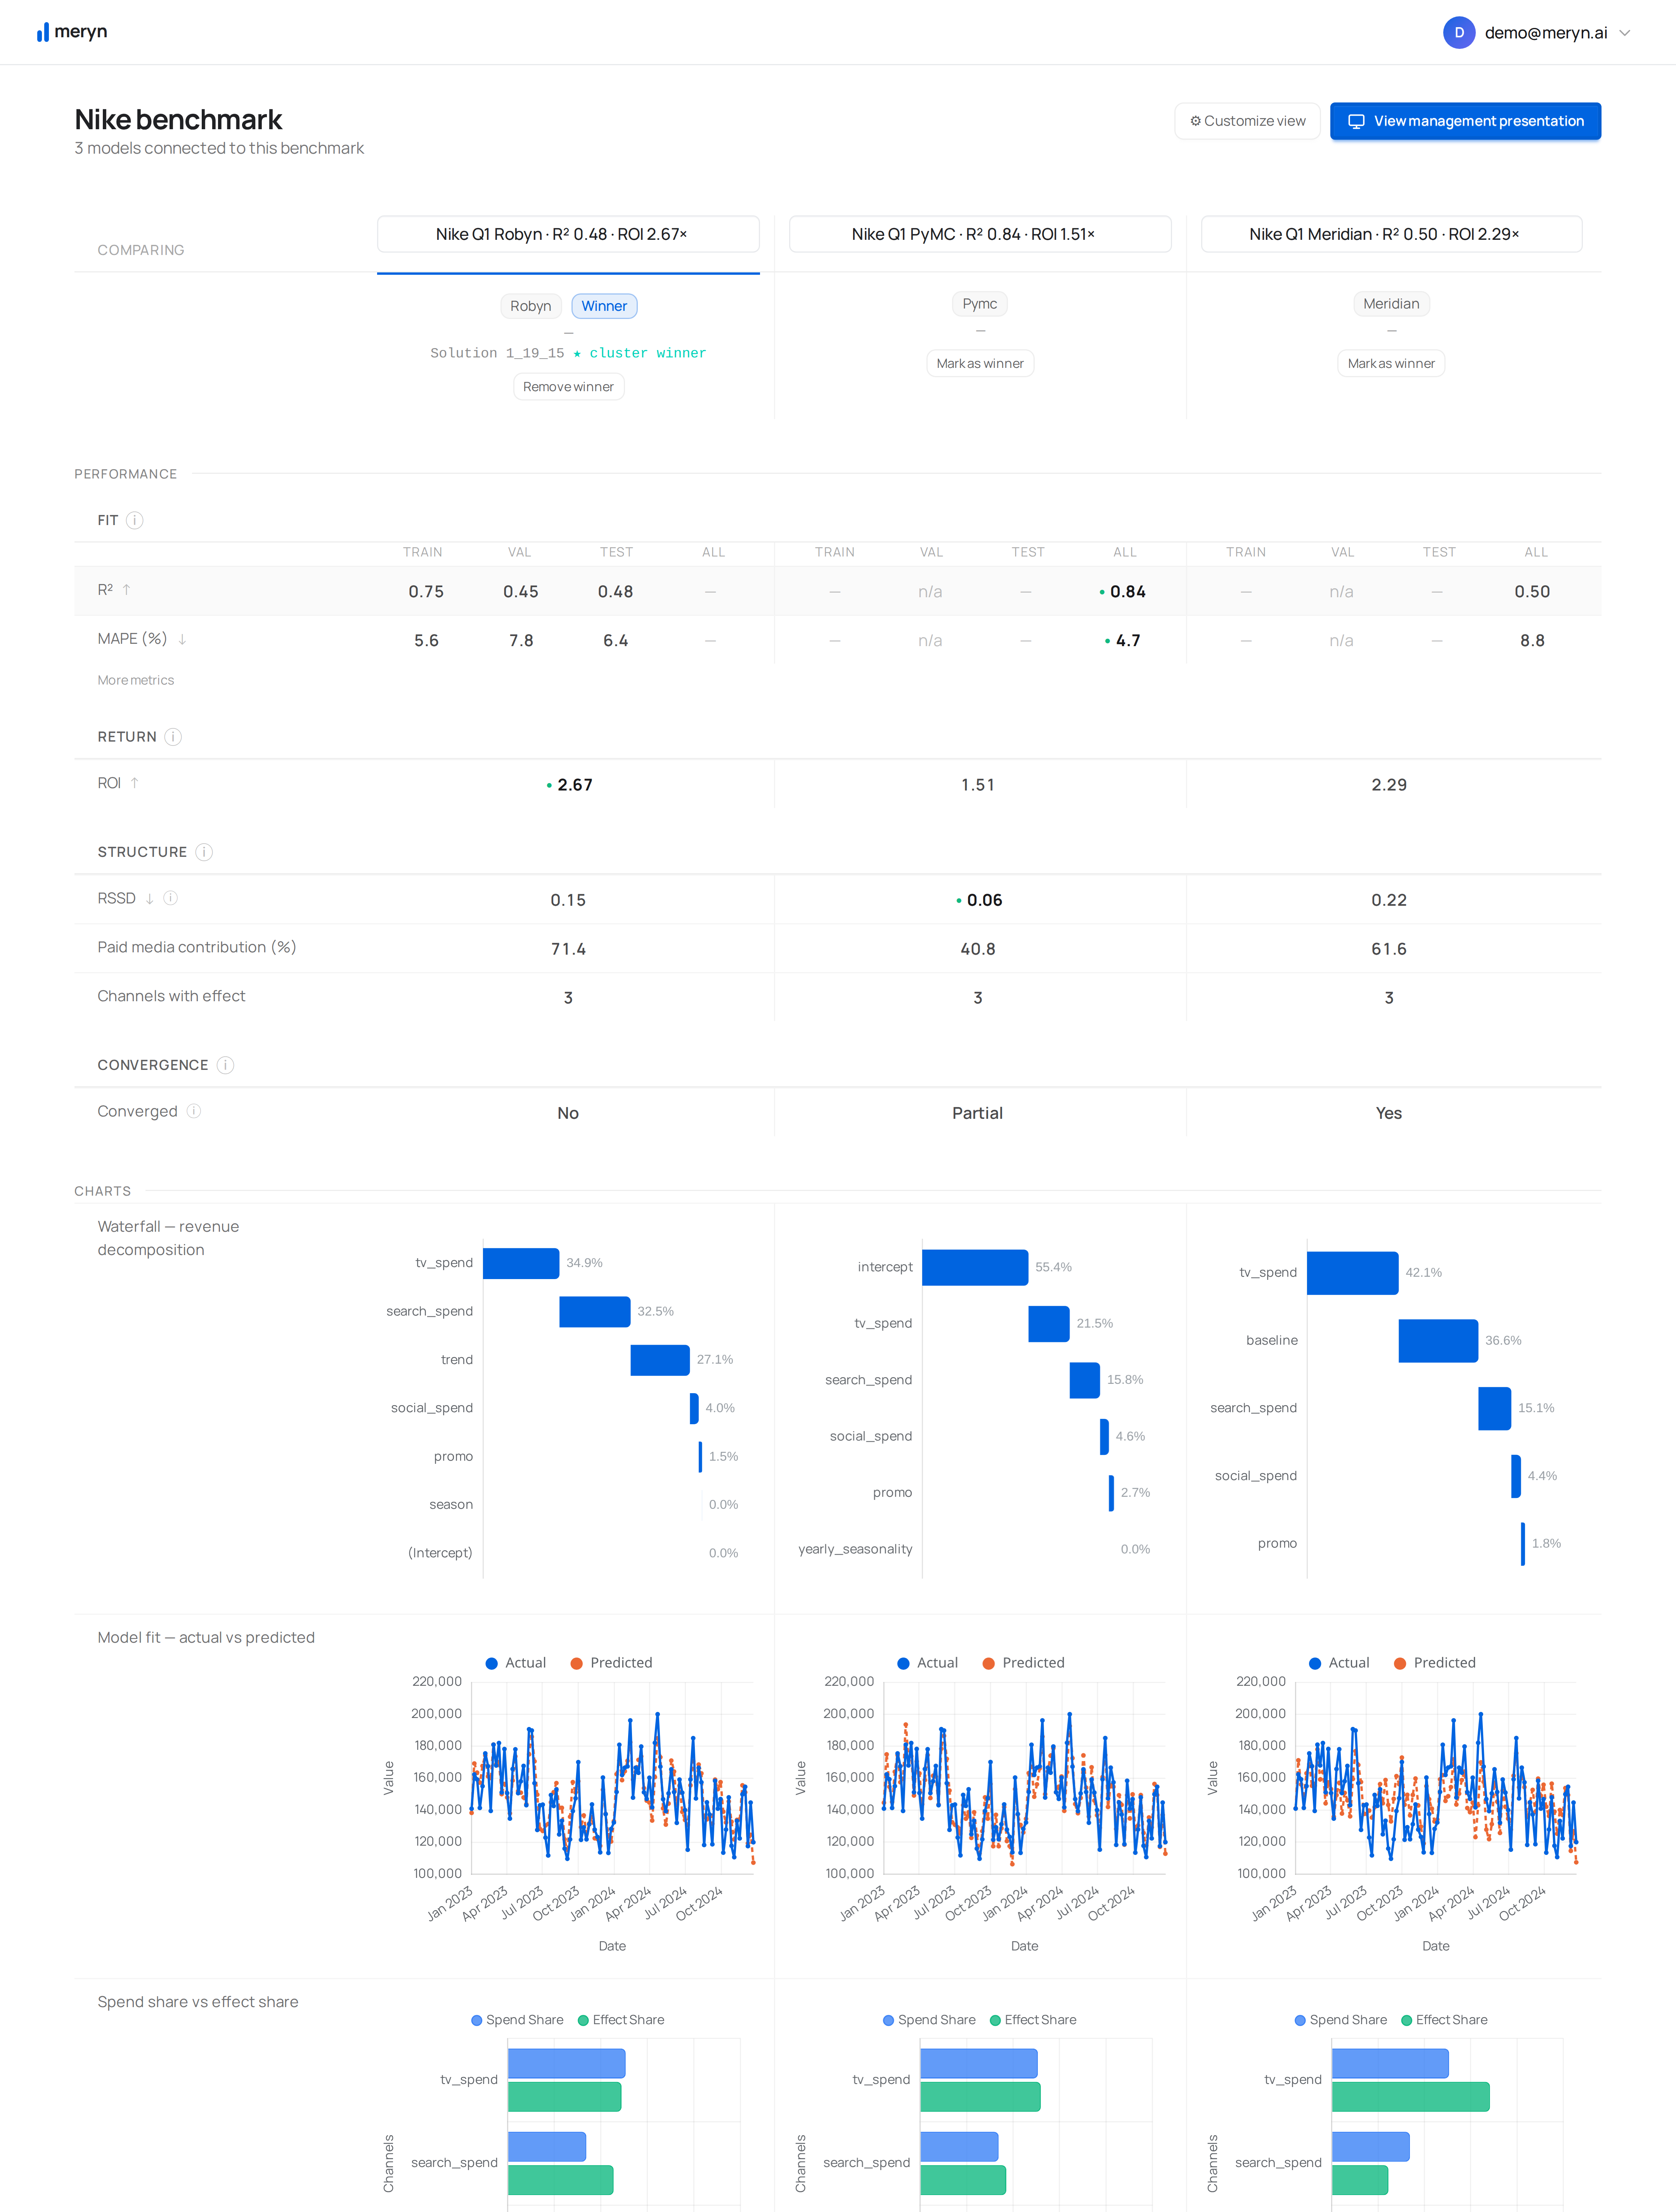Viewport: 1676px width, 2212px height.
Task: Click Meridian Converged value Yes
Action: pos(1389,1113)
